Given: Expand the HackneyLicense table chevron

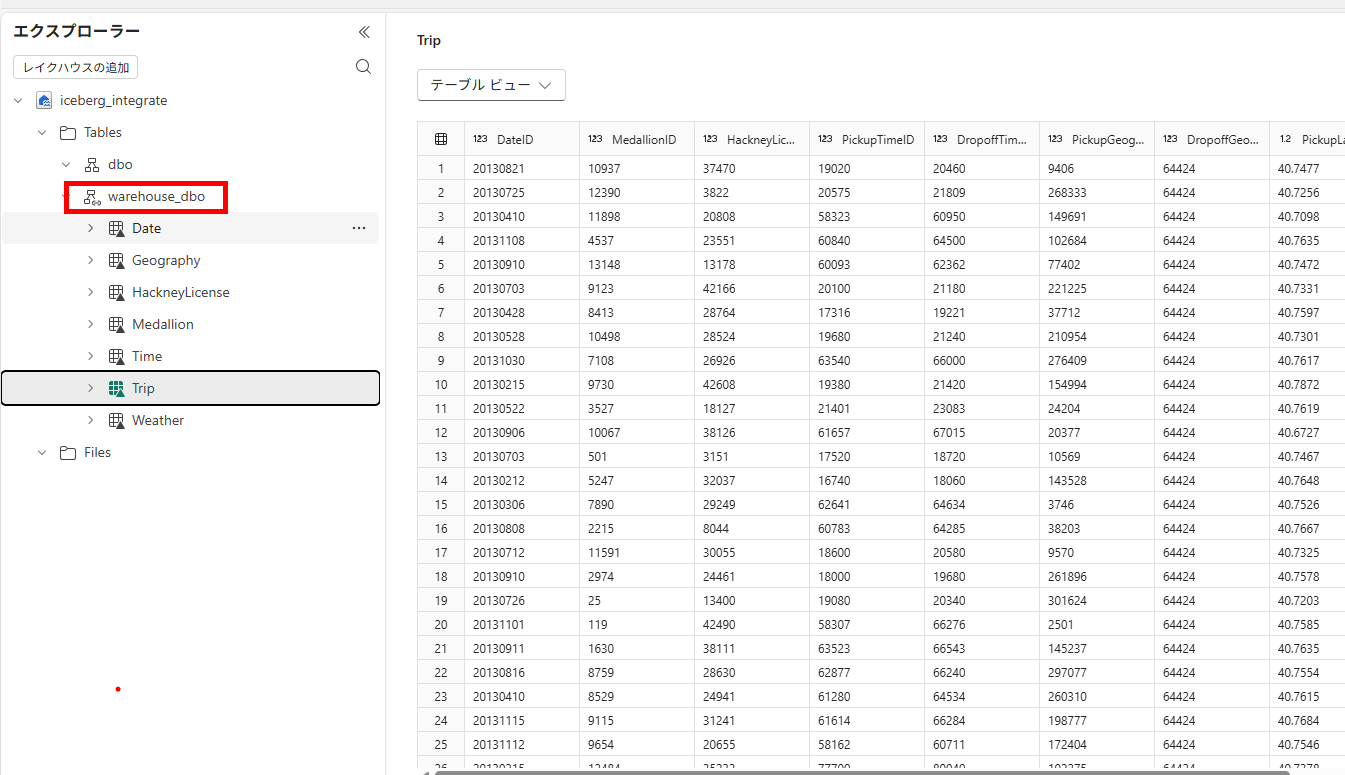Looking at the screenshot, I should (x=90, y=292).
